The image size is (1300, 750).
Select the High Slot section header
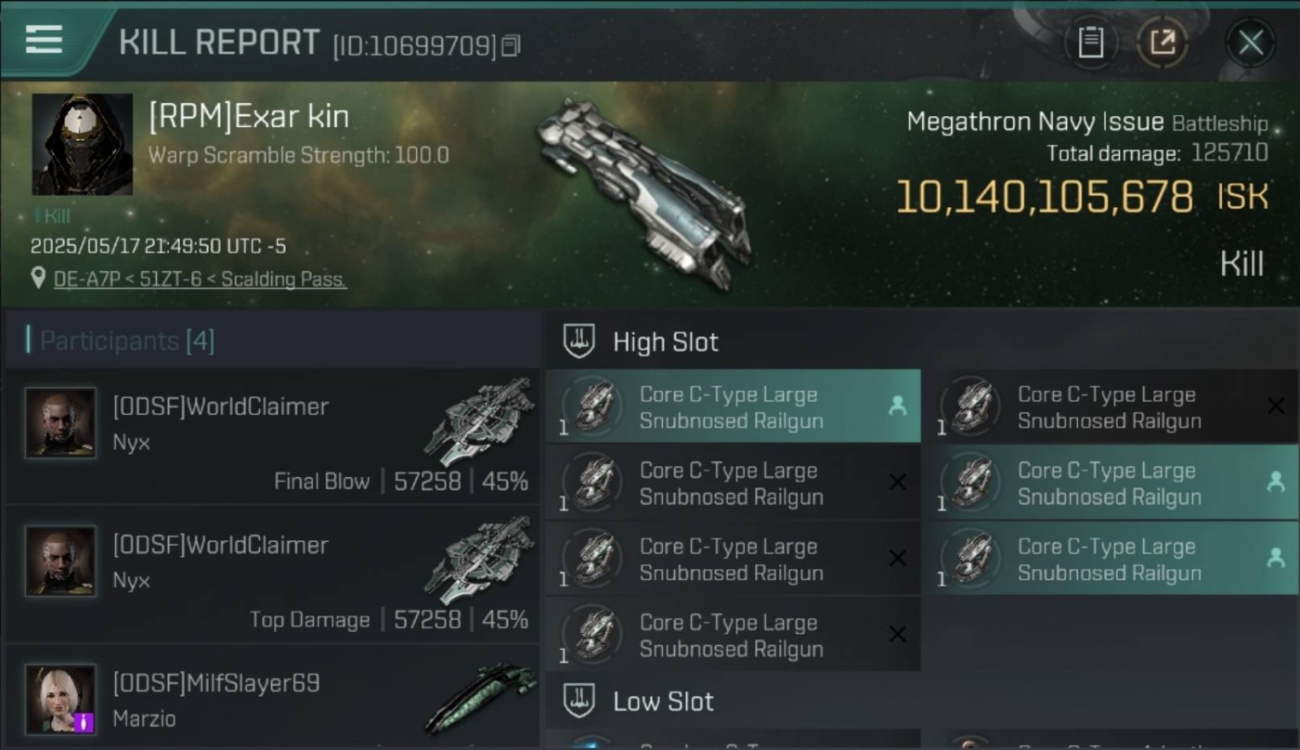[x=665, y=342]
